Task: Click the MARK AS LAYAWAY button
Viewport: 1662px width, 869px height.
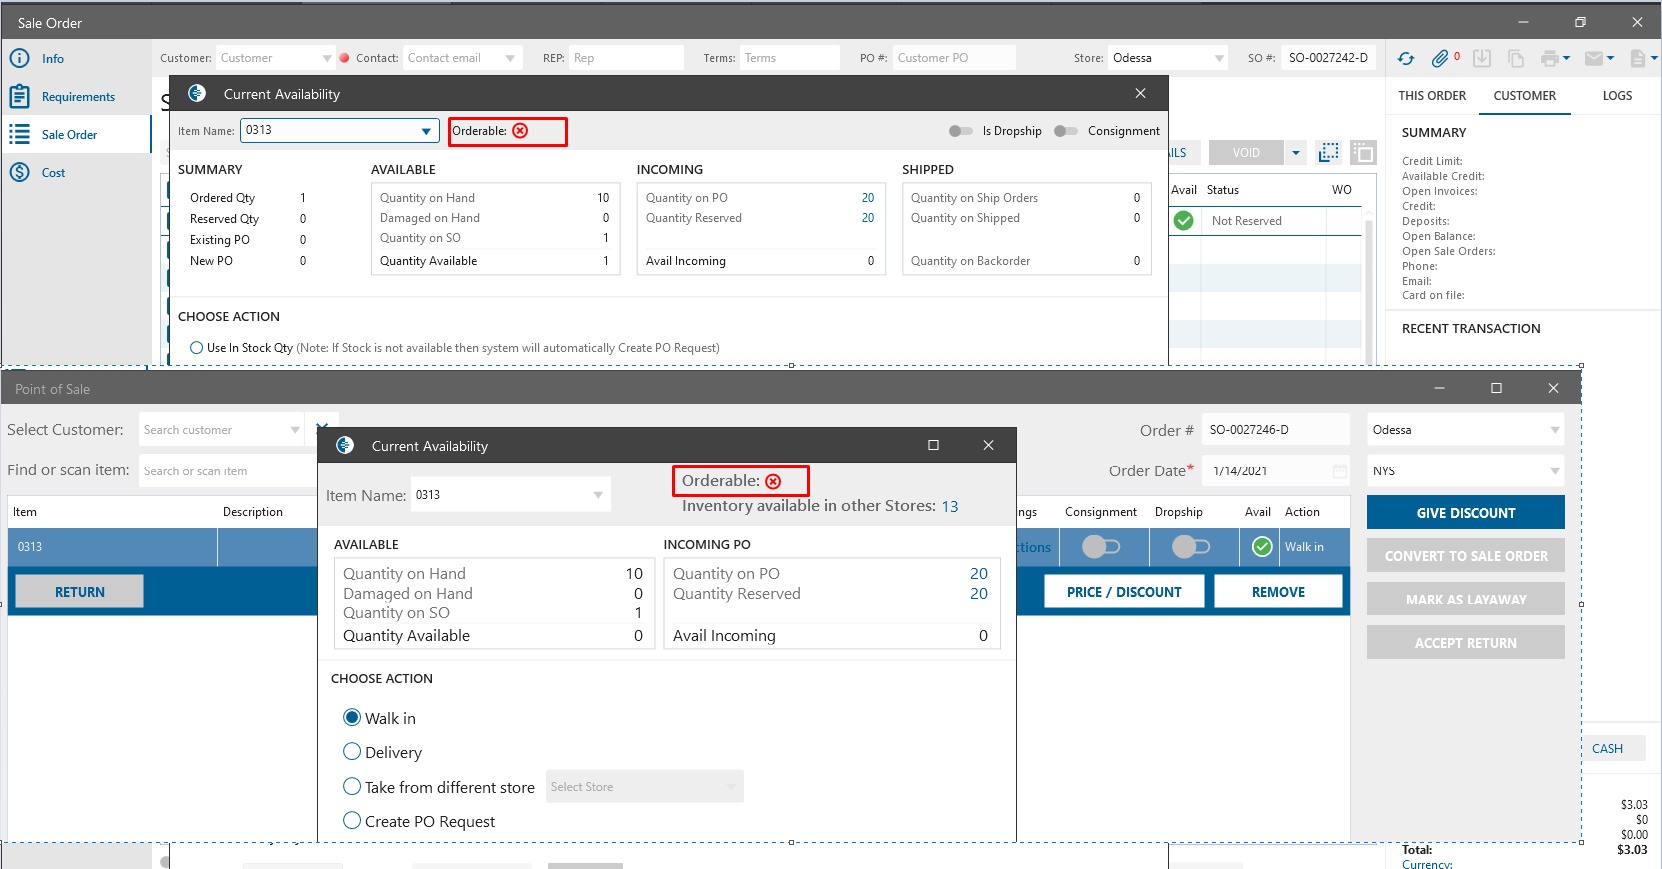Action: coord(1466,599)
